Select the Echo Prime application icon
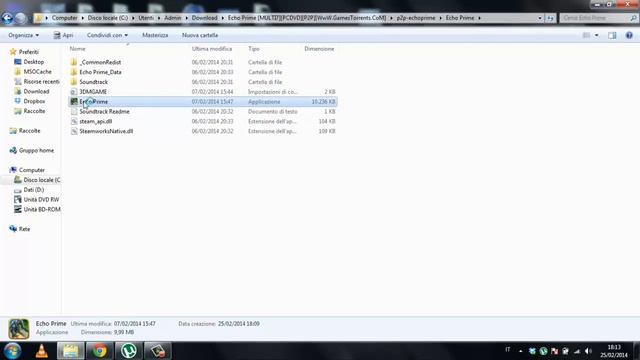 tap(73, 102)
